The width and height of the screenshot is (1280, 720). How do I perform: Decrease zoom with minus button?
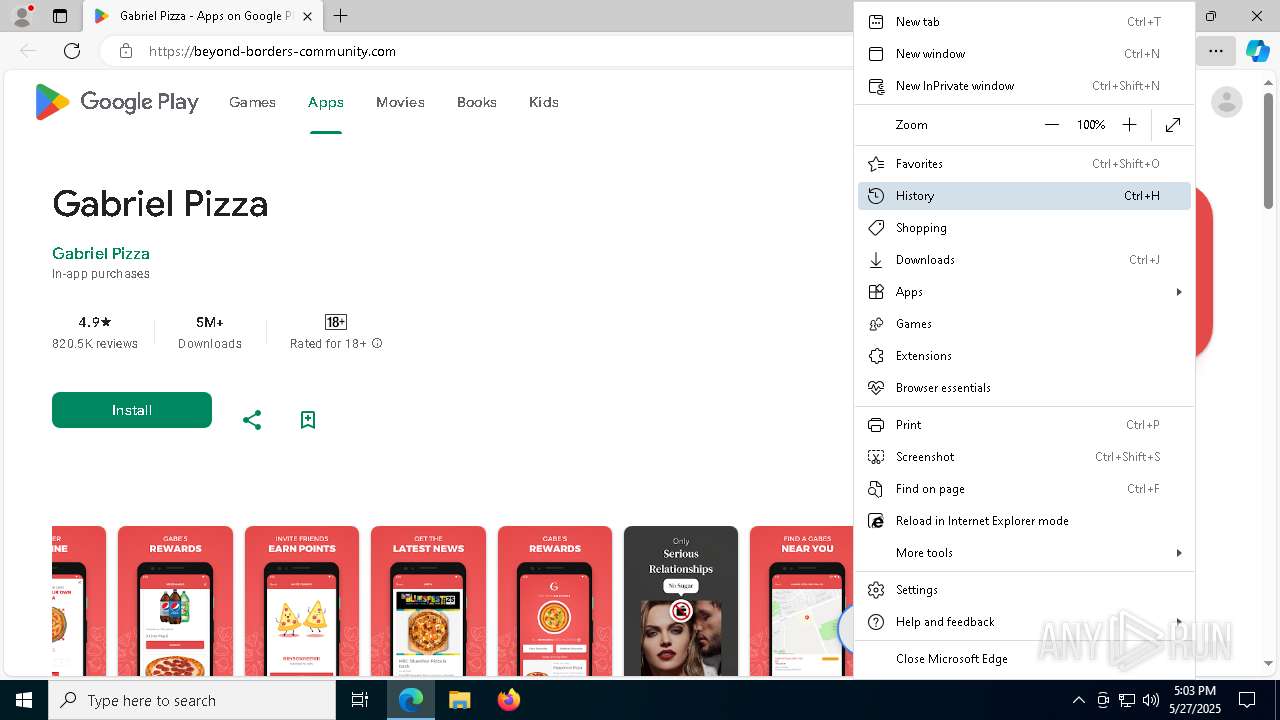click(1051, 125)
